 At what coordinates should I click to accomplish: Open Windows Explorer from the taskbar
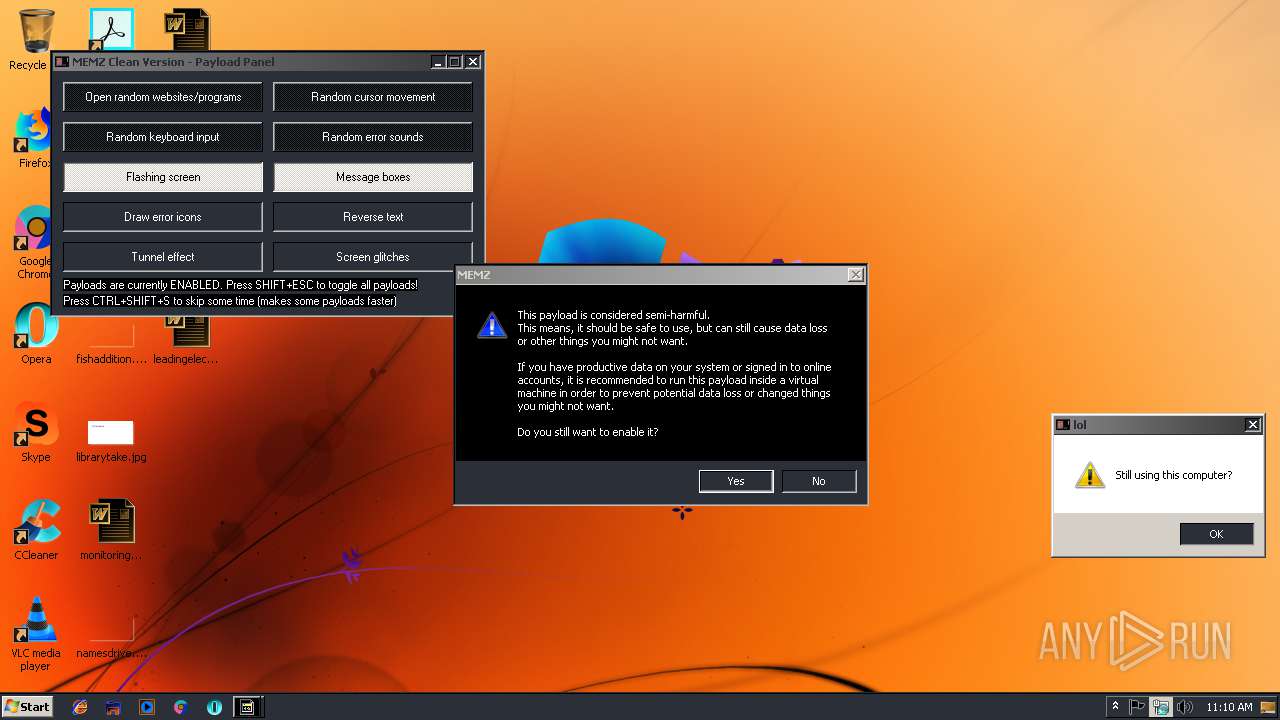113,707
